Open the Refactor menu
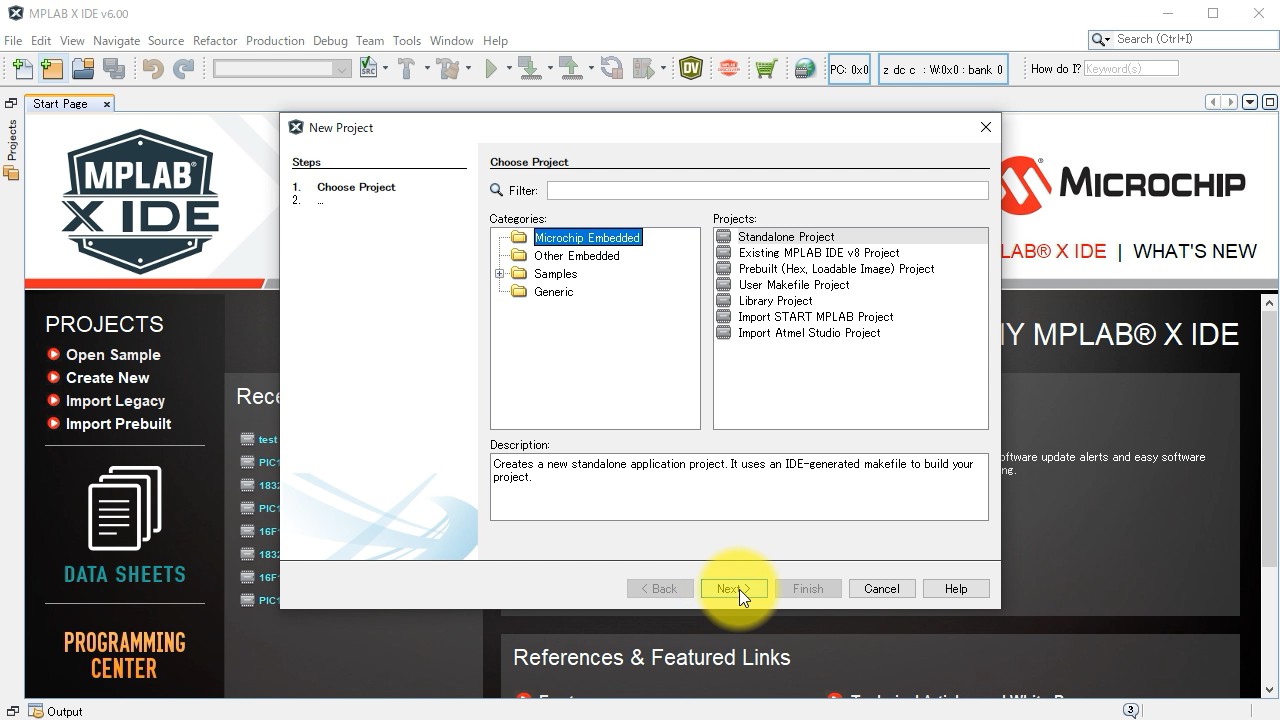Viewport: 1280px width, 720px height. [x=215, y=41]
